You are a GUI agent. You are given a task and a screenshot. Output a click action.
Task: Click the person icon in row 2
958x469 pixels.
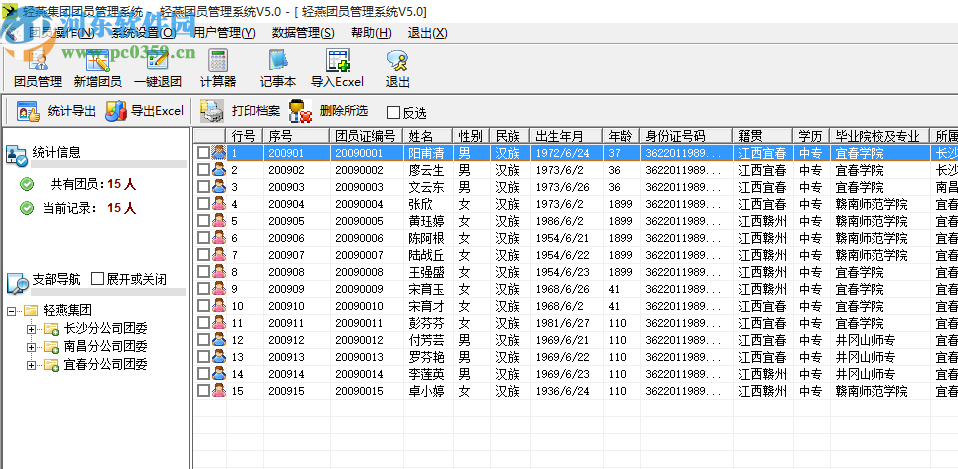point(219,170)
